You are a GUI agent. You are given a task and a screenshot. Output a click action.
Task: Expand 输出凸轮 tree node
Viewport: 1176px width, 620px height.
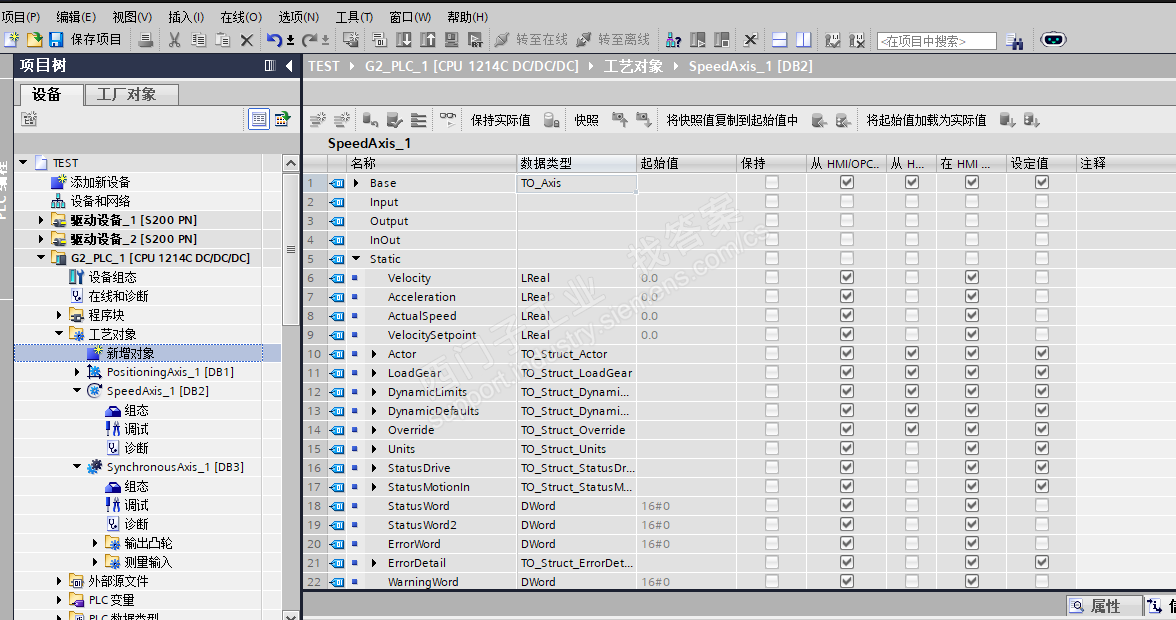[x=95, y=543]
